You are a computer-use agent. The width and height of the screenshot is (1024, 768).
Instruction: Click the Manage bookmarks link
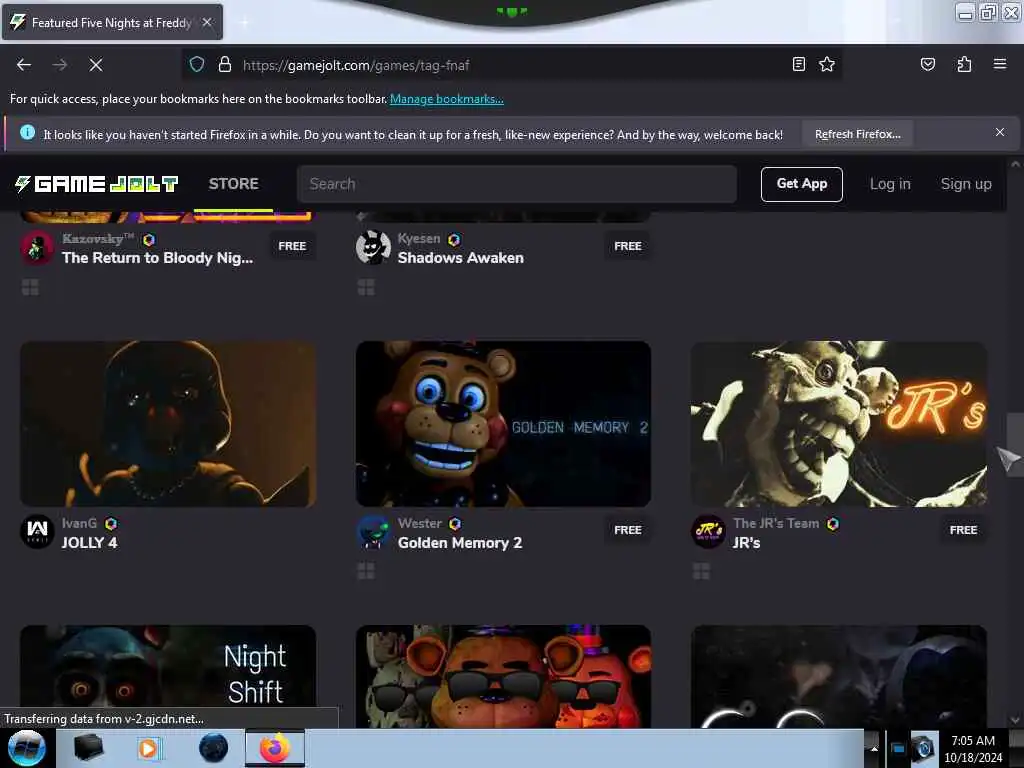point(447,99)
